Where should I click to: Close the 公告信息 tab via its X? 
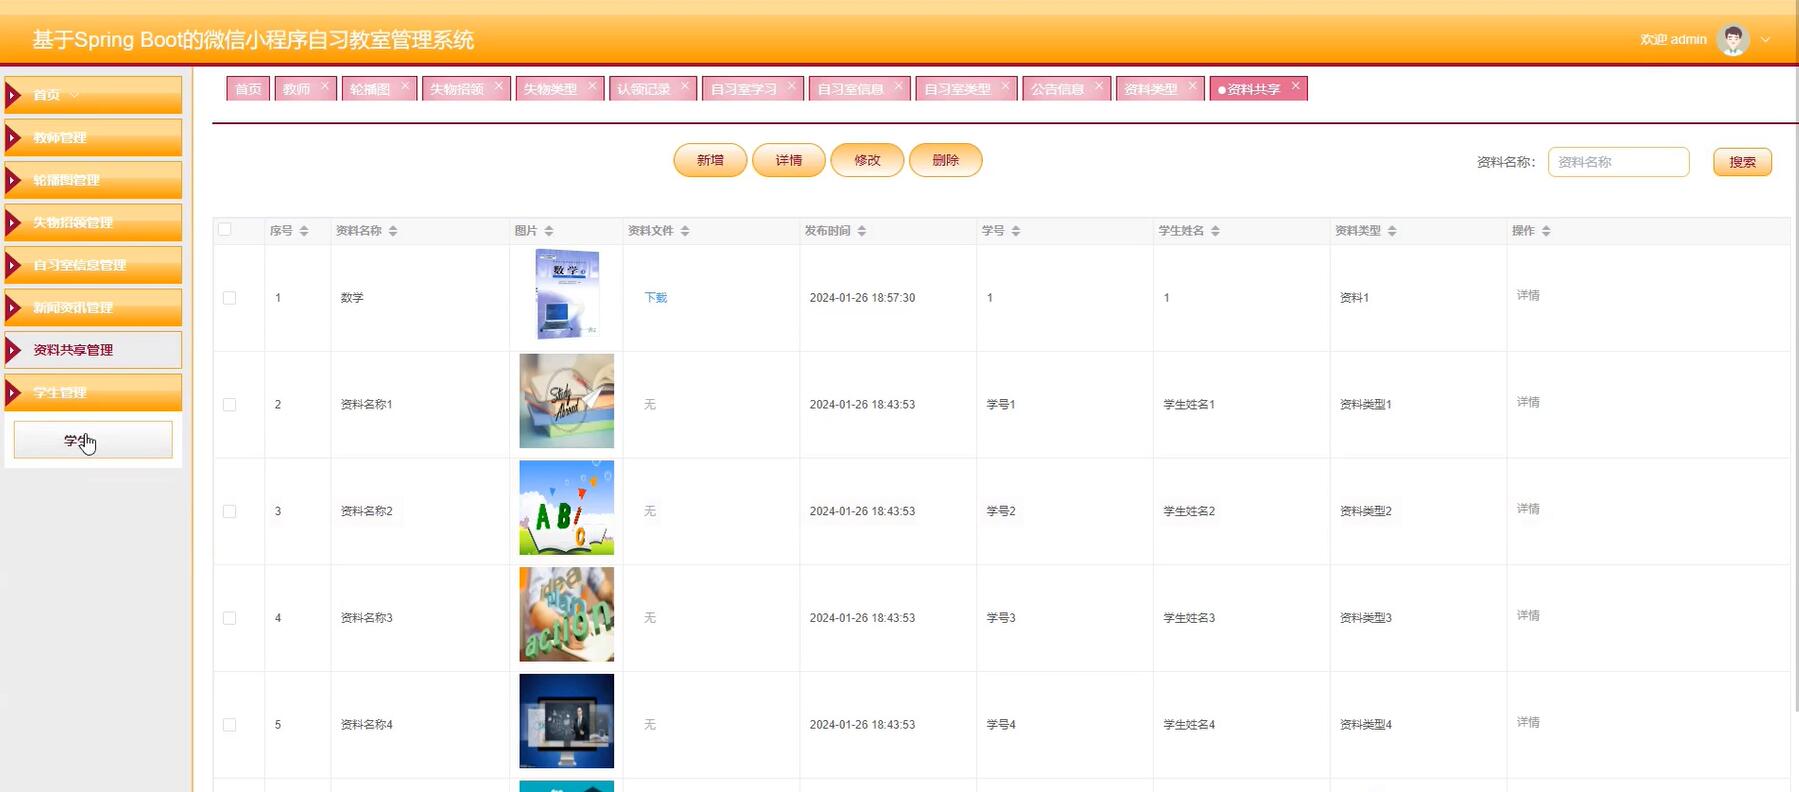(1099, 86)
